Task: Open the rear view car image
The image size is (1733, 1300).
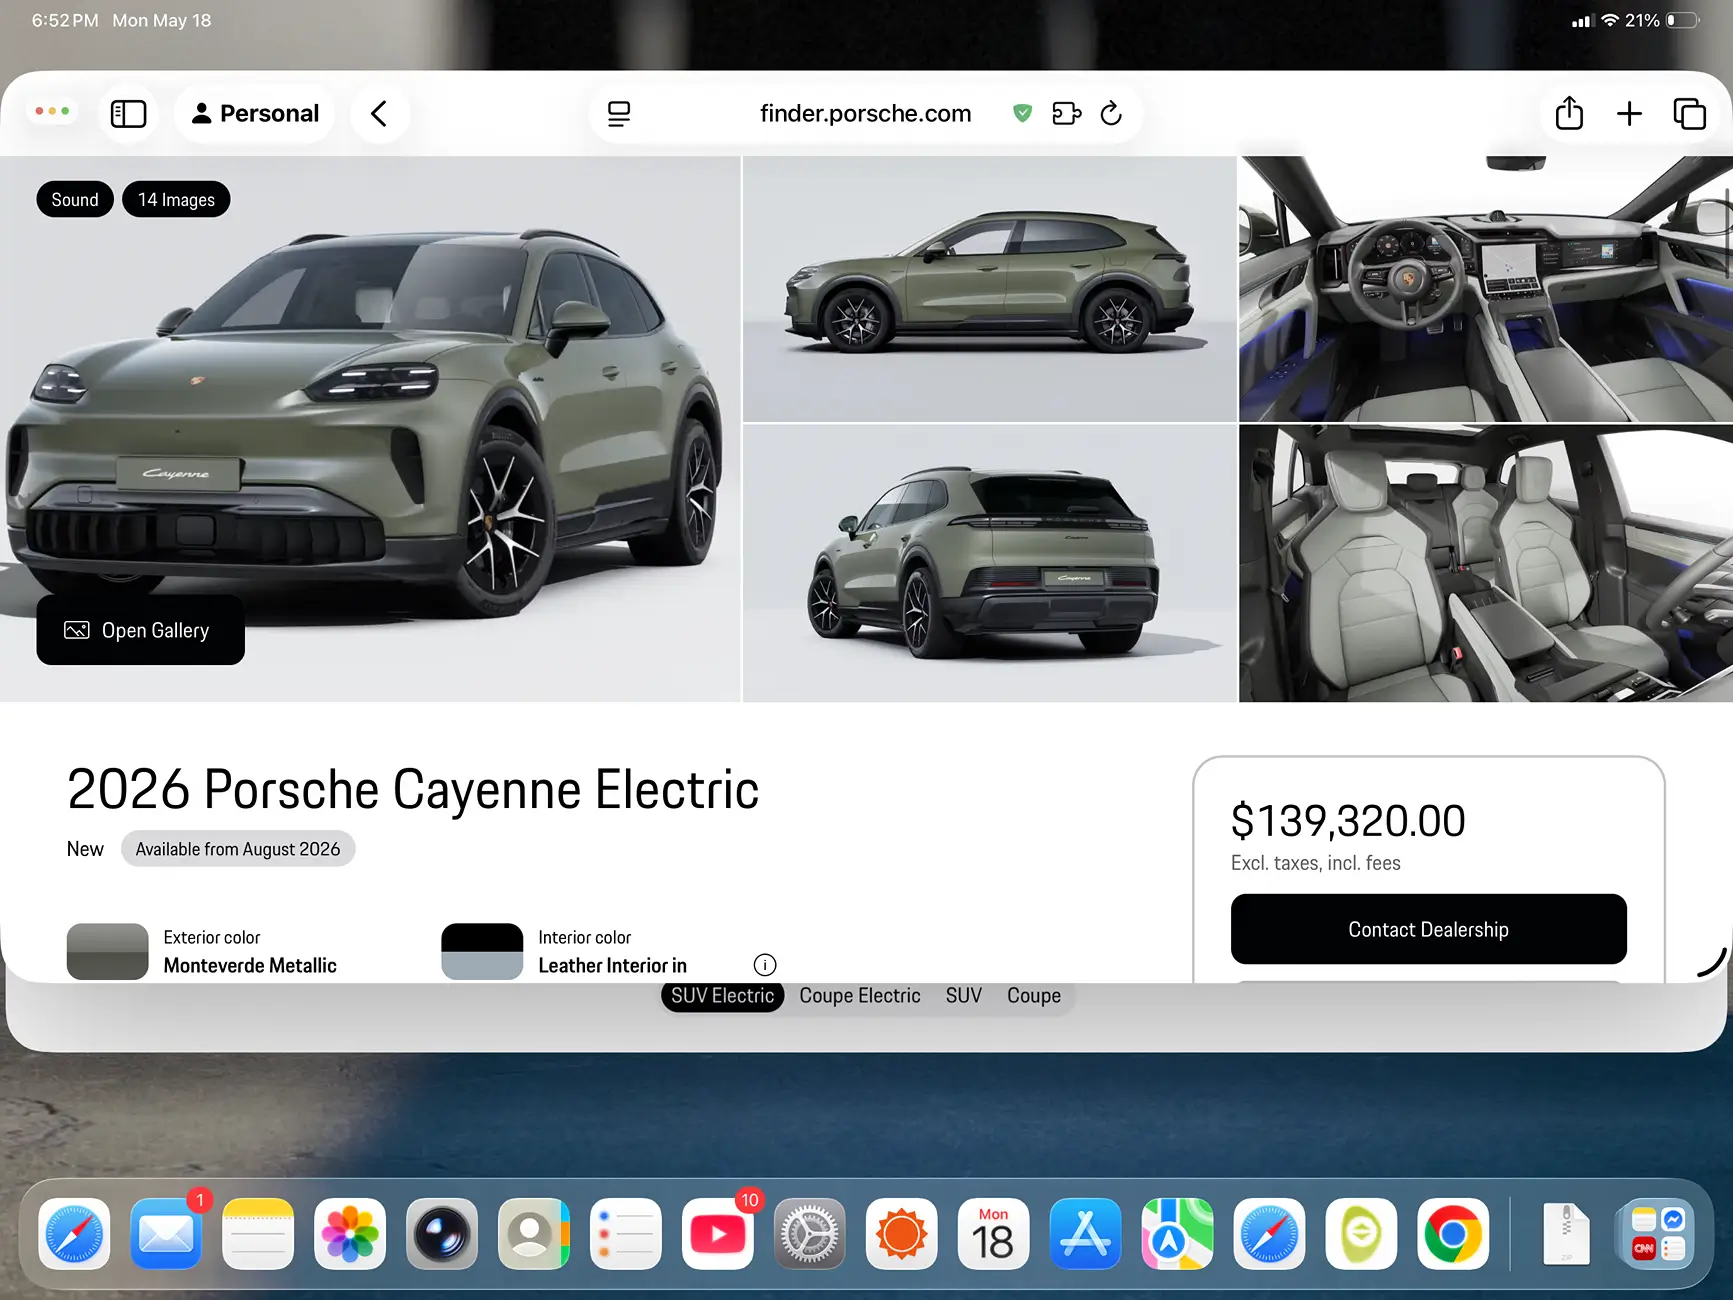Action: click(990, 563)
